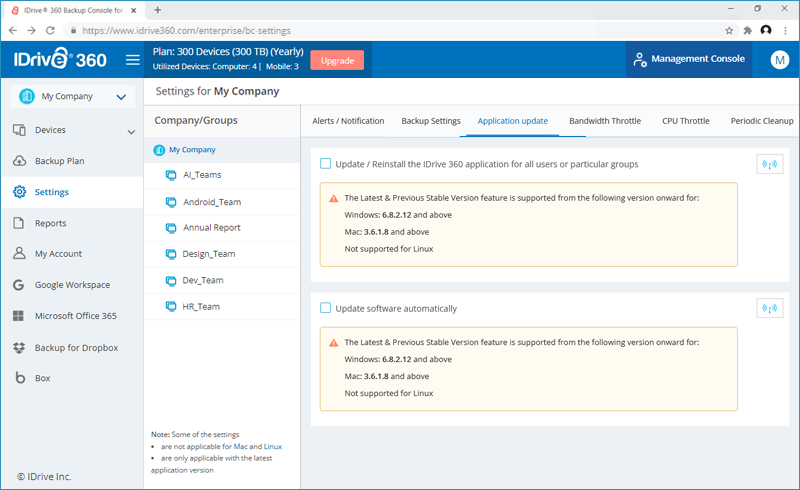Open Backup for Dropbox from sidebar
The height and width of the screenshot is (490, 800).
pyautogui.click(x=19, y=348)
